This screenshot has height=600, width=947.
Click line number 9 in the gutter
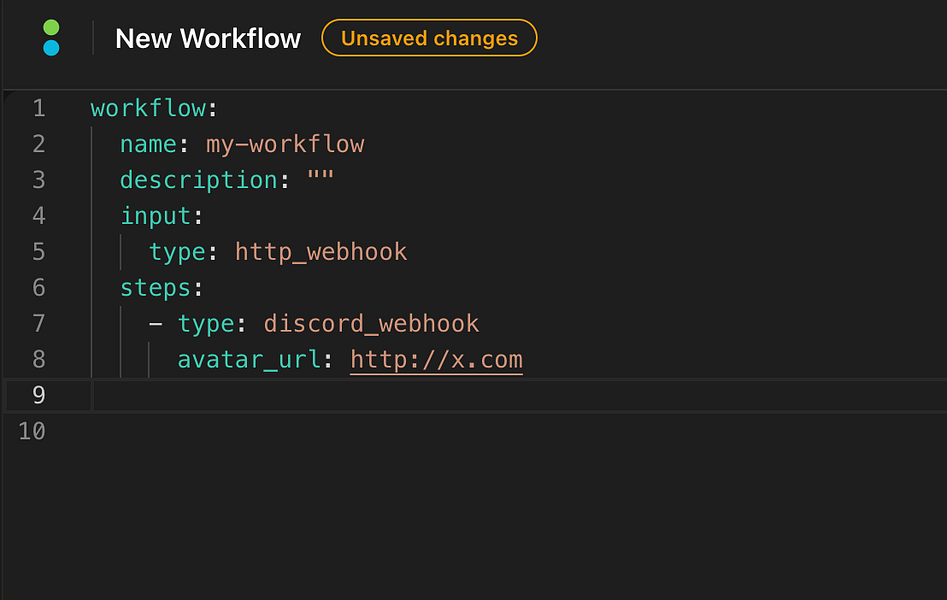(x=38, y=395)
